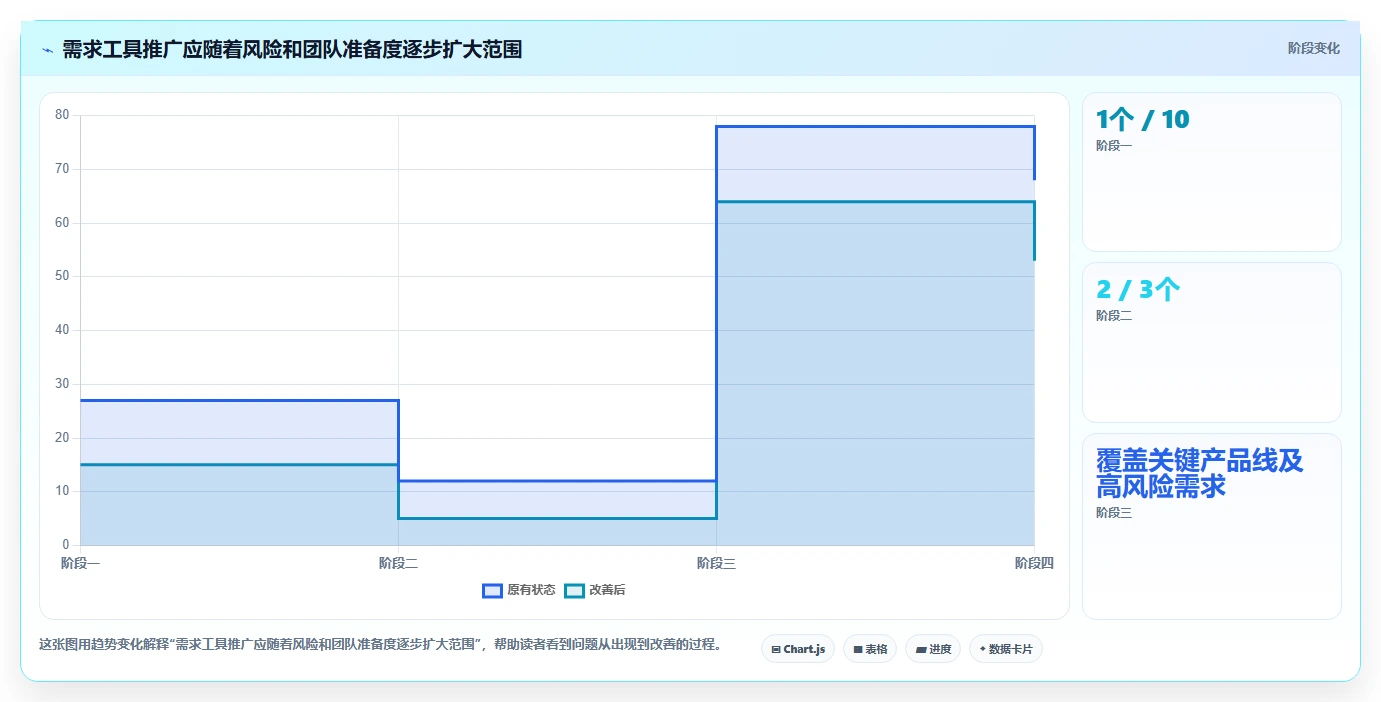Click the 表格 tag
This screenshot has width=1381, height=702.
click(870, 649)
